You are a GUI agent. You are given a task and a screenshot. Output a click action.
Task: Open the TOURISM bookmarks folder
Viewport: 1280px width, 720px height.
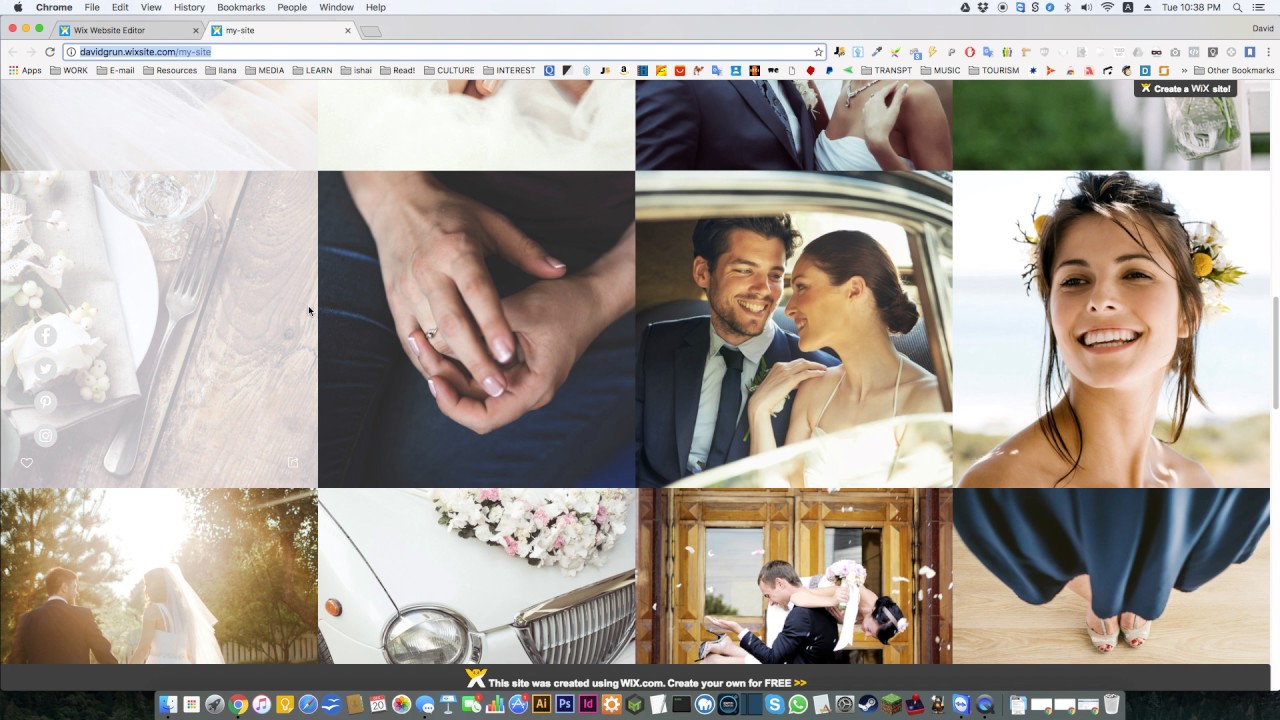click(993, 71)
